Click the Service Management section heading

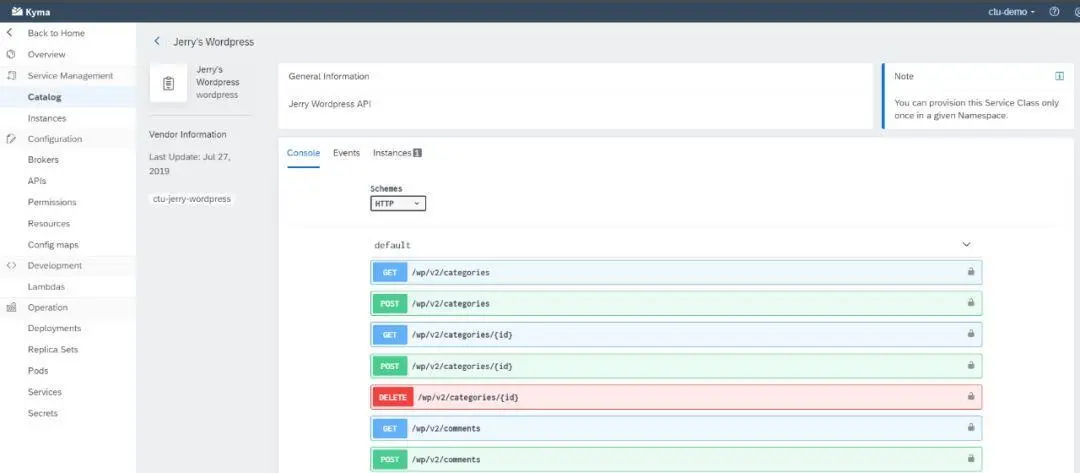[70, 76]
